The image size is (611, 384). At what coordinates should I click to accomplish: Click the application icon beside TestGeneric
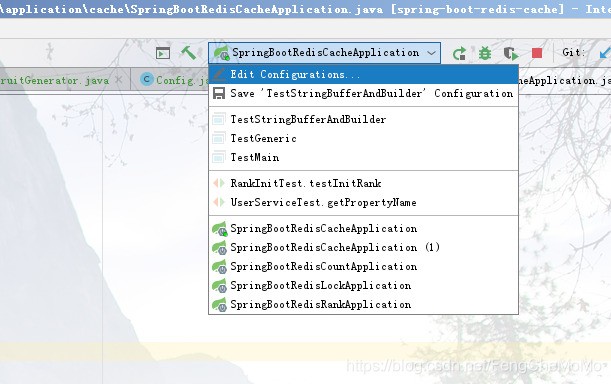(219, 138)
